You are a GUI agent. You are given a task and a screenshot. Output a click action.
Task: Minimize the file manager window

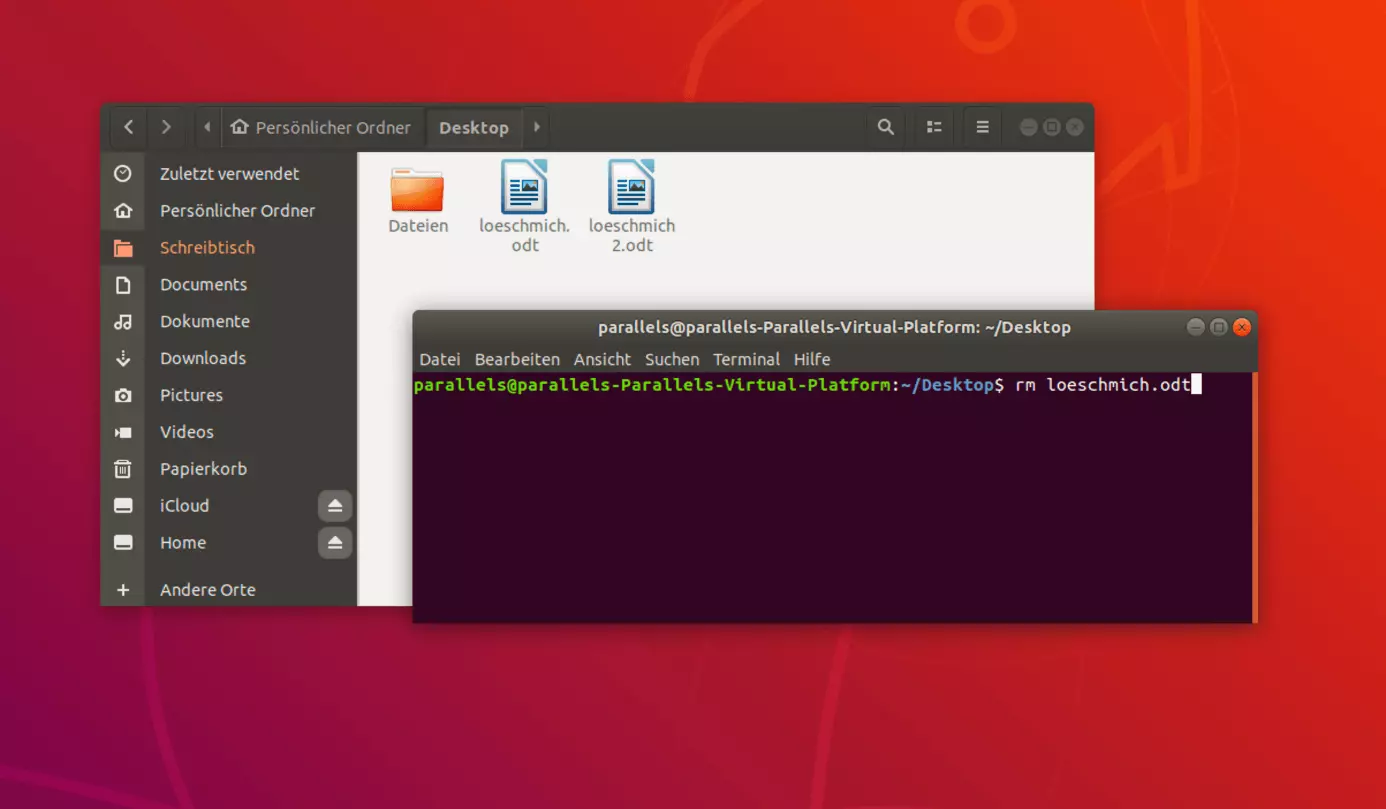click(x=1028, y=127)
